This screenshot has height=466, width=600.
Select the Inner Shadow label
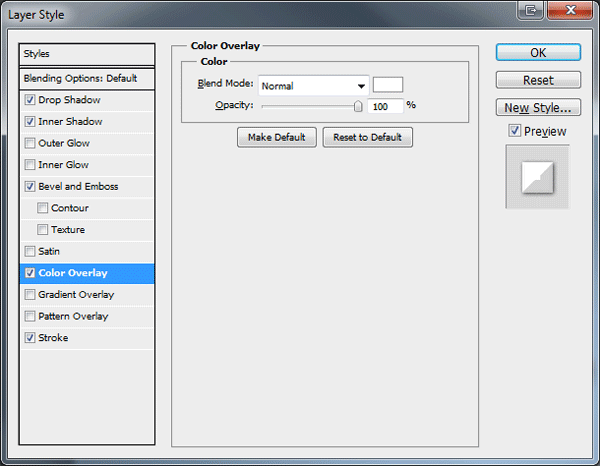[70, 122]
